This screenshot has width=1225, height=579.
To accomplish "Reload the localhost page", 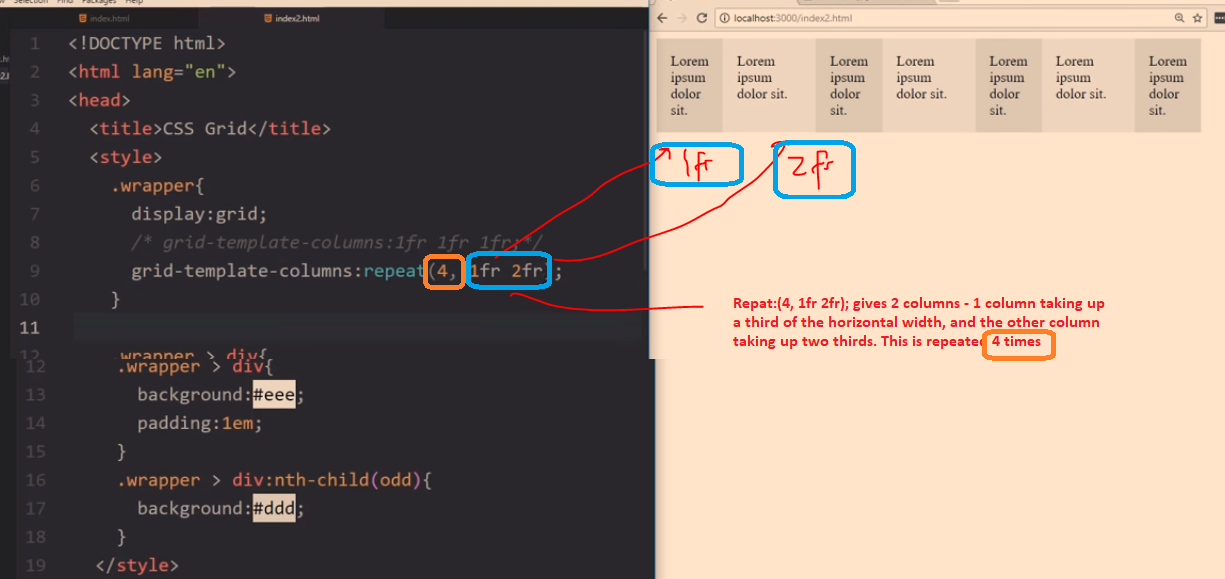I will pyautogui.click(x=701, y=18).
